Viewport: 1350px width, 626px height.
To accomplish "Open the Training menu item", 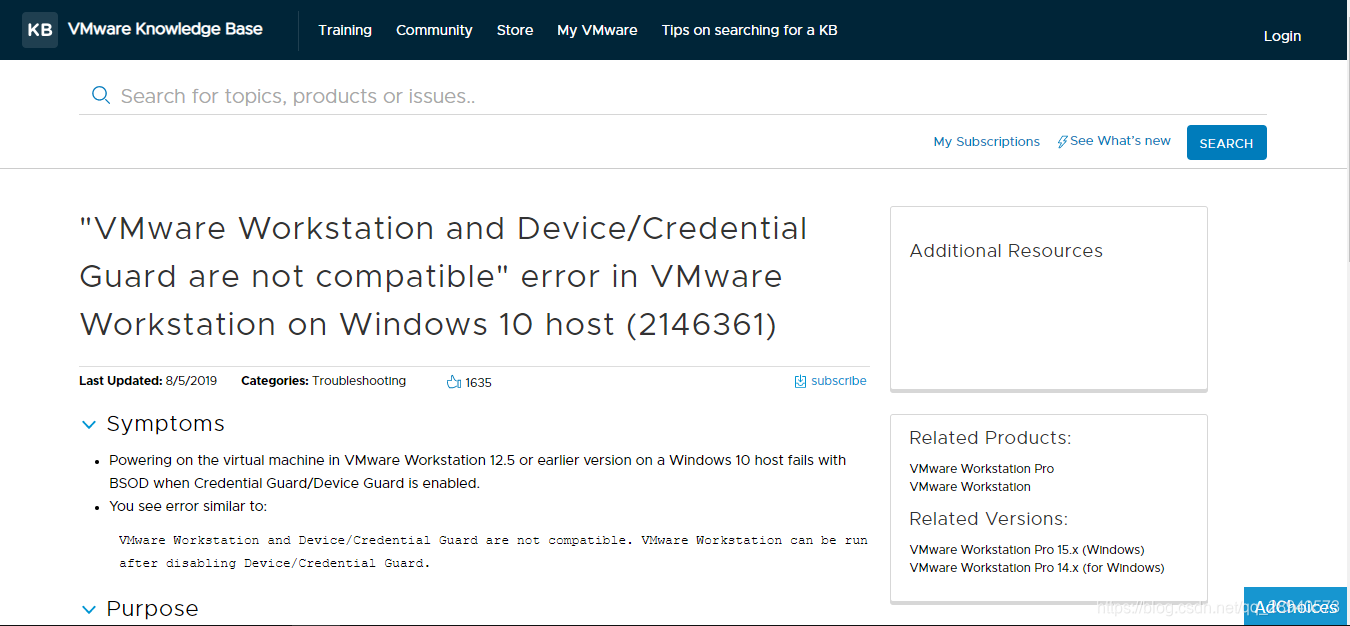I will coord(345,30).
